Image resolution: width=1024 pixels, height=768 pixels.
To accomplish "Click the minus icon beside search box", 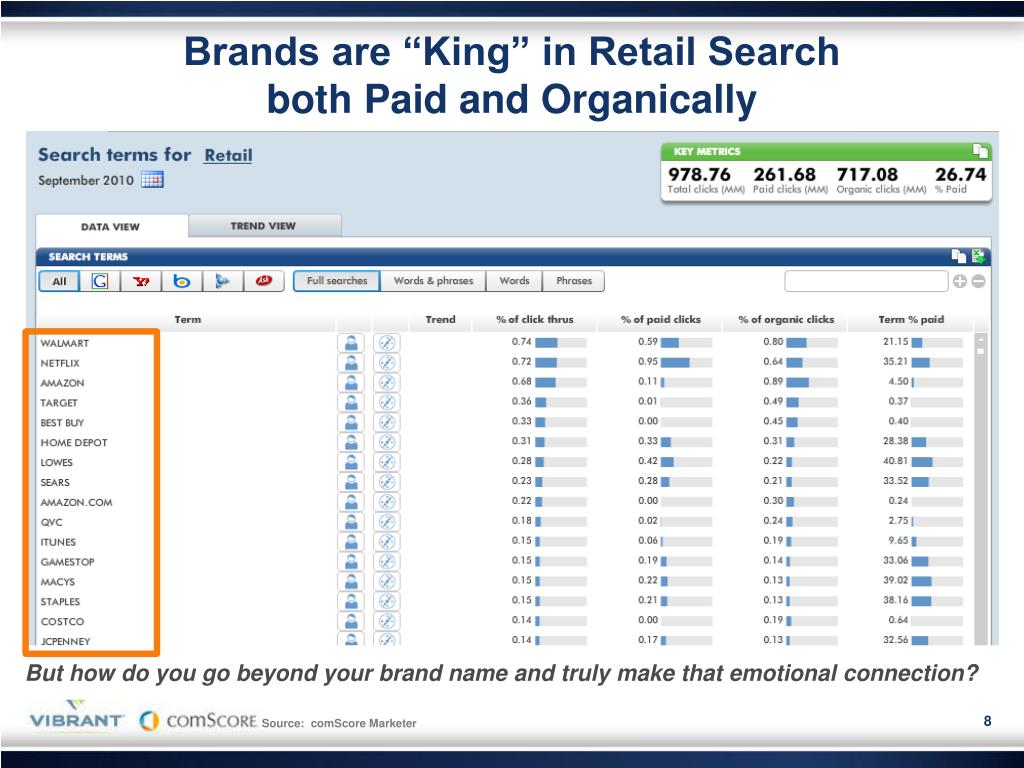I will (978, 281).
